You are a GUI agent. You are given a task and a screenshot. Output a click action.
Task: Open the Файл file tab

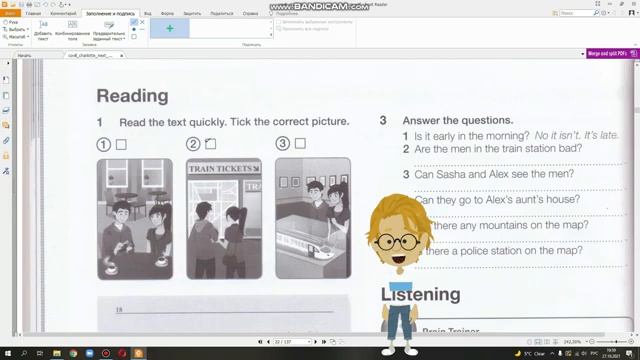point(10,13)
